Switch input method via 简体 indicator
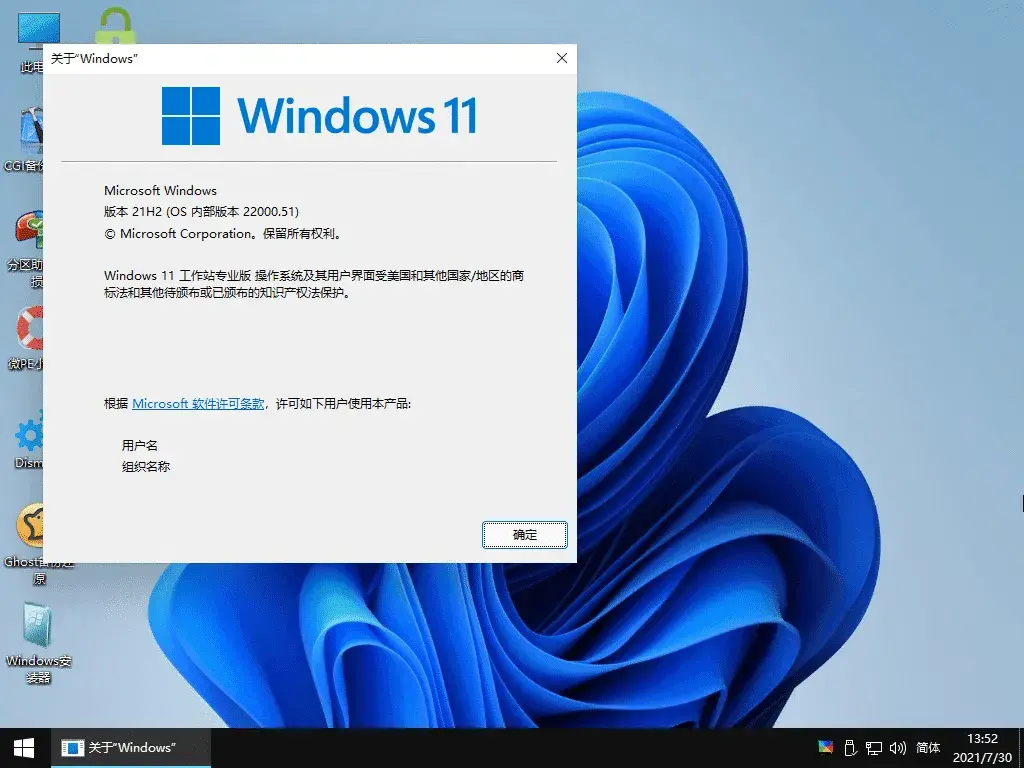Viewport: 1024px width, 768px height. [928, 748]
